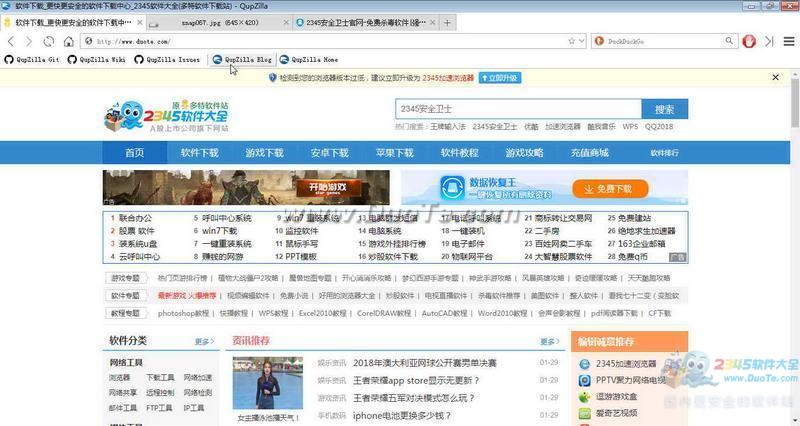Screen dimensions: 800x426
Task: Dismiss the browser upgrade notice bar
Action: (x=776, y=78)
